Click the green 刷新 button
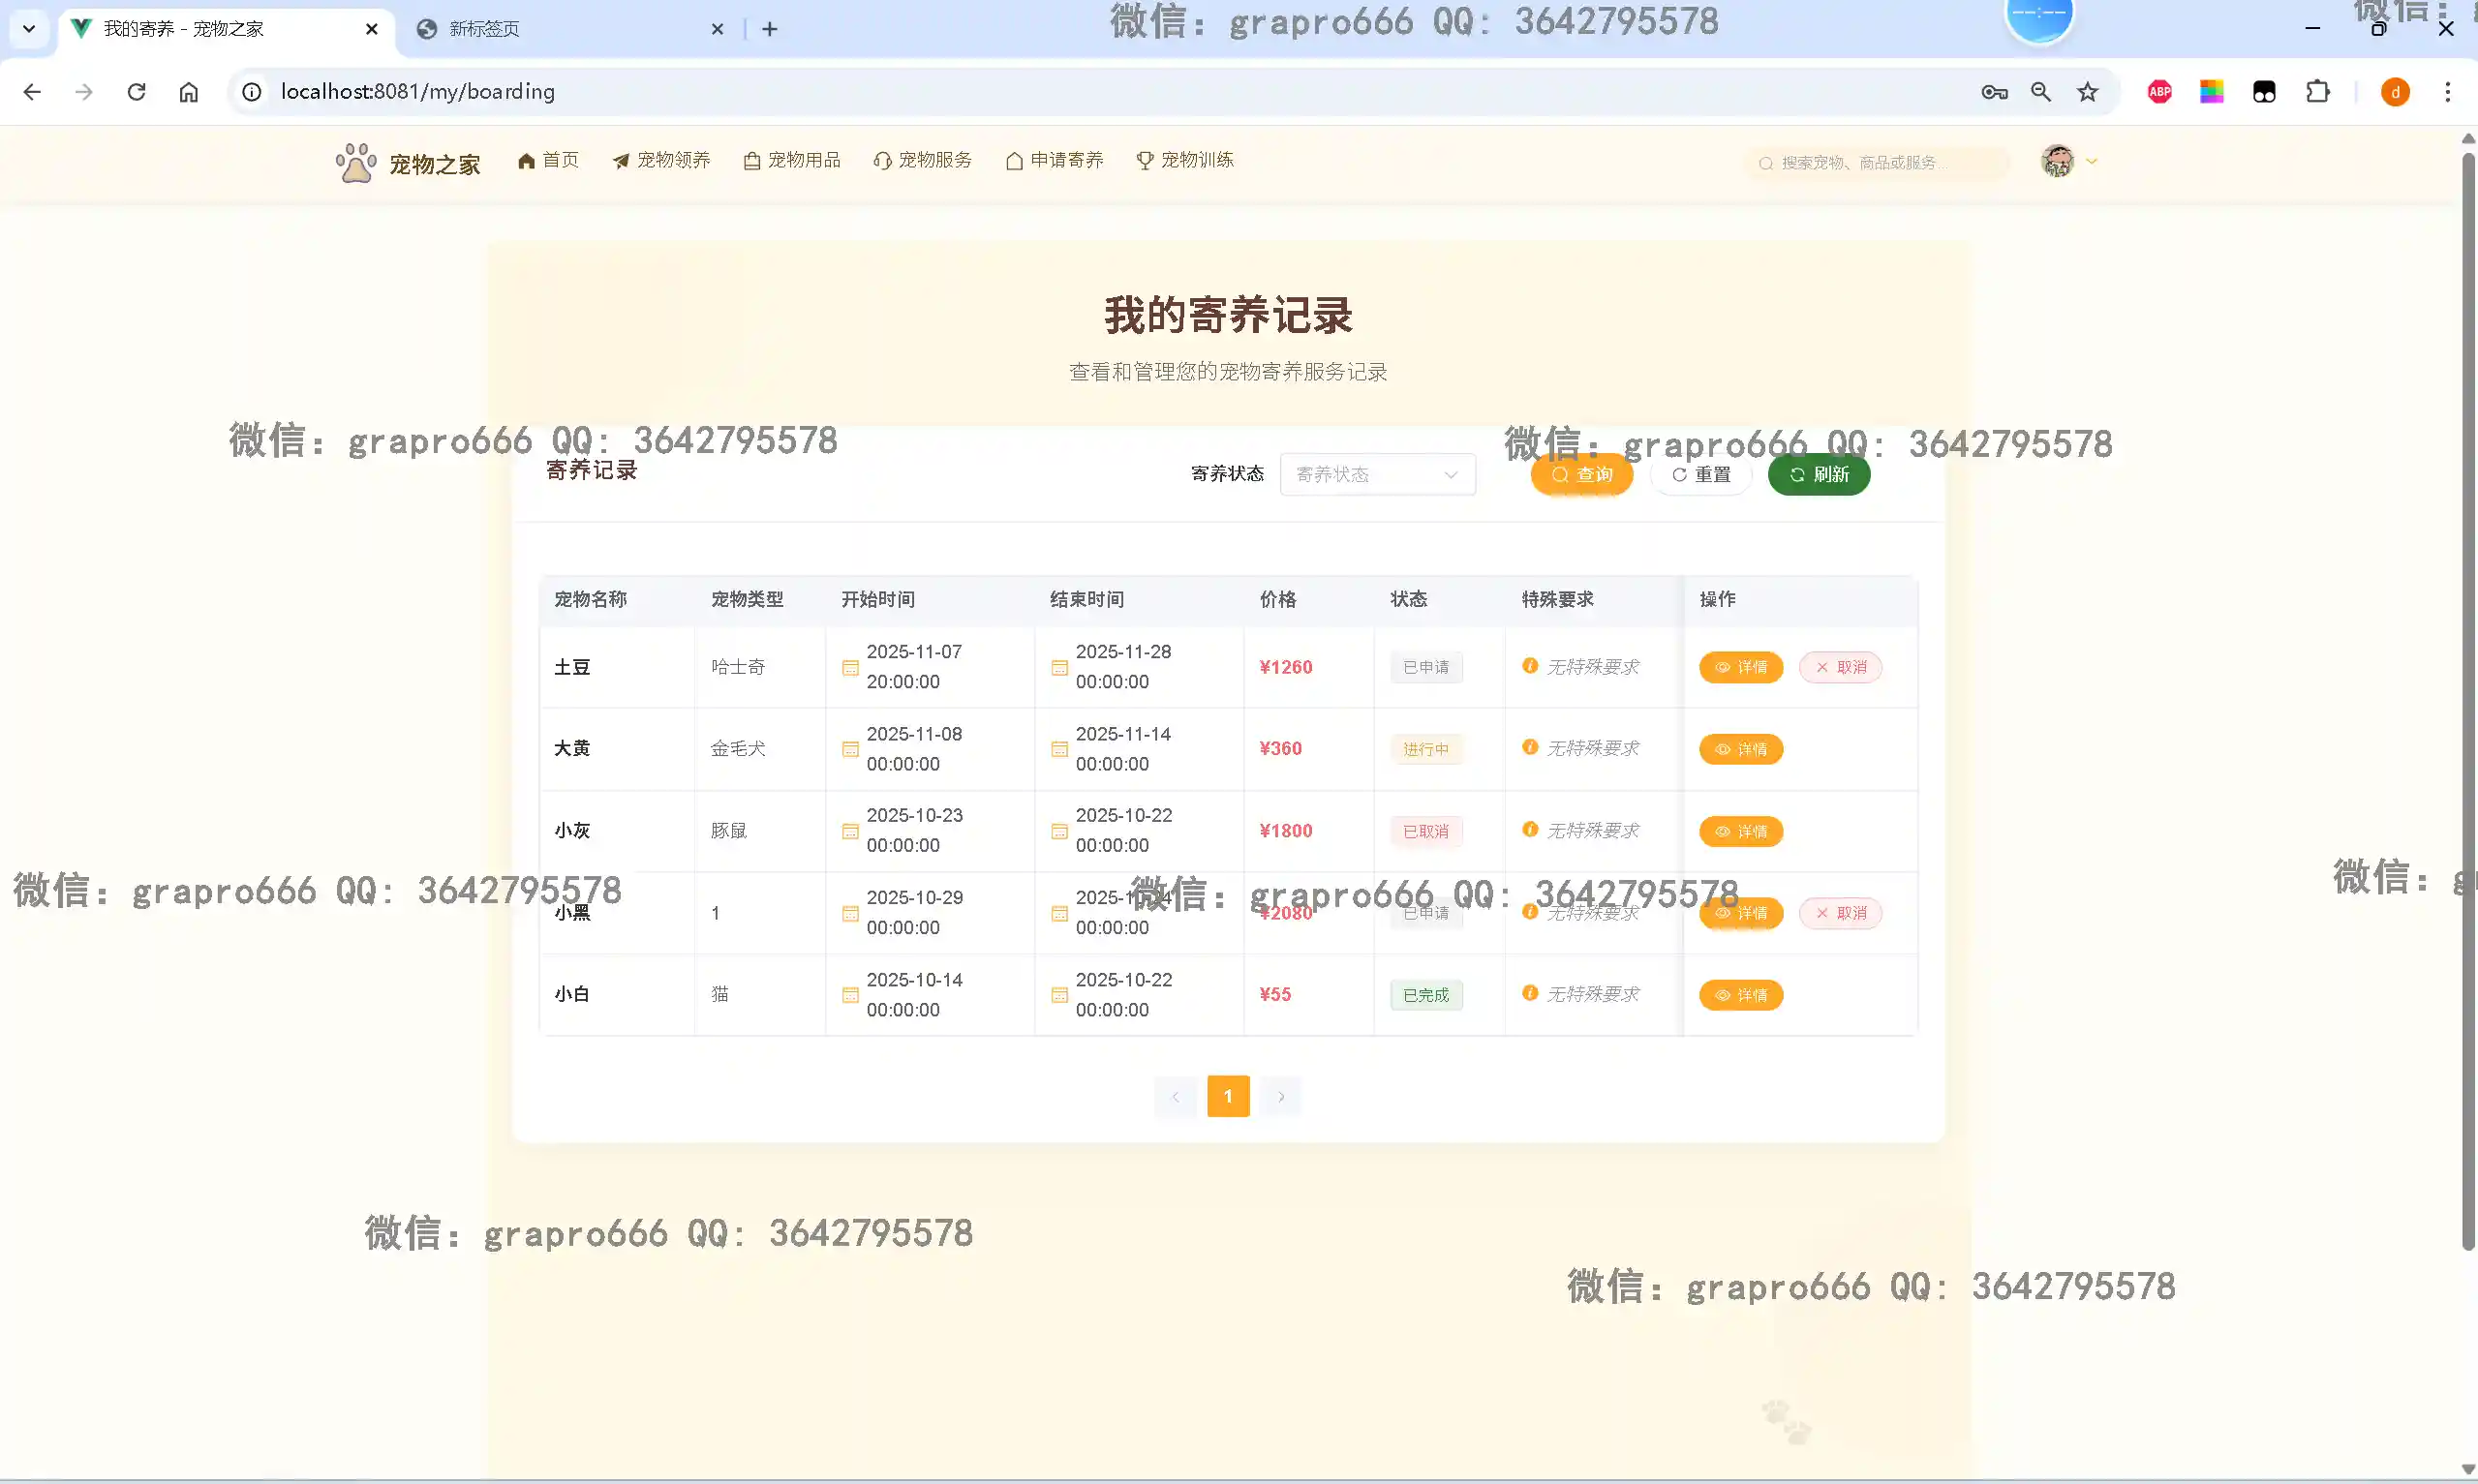The width and height of the screenshot is (2478, 1484). pos(1818,474)
